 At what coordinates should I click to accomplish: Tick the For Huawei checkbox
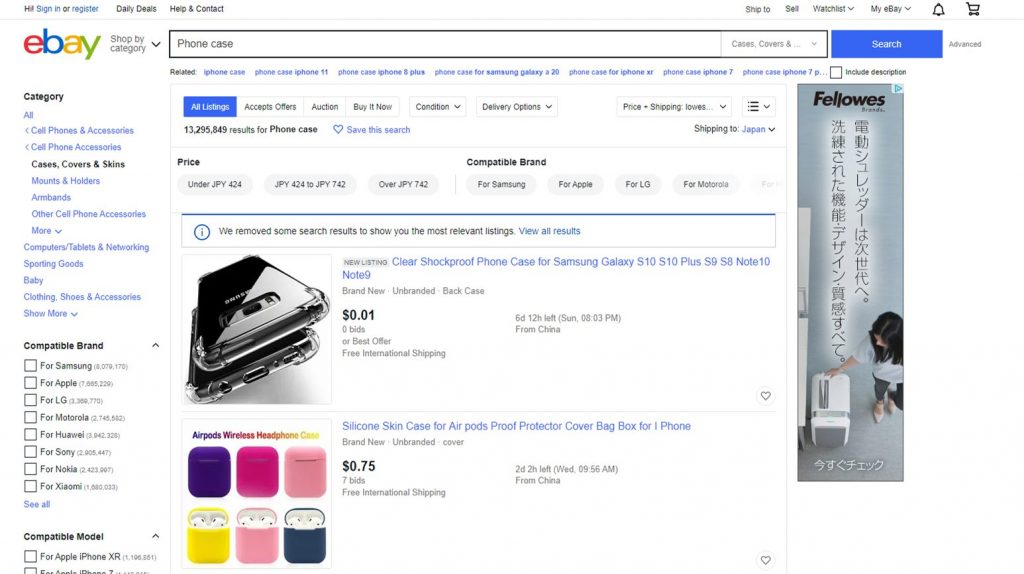[30, 434]
